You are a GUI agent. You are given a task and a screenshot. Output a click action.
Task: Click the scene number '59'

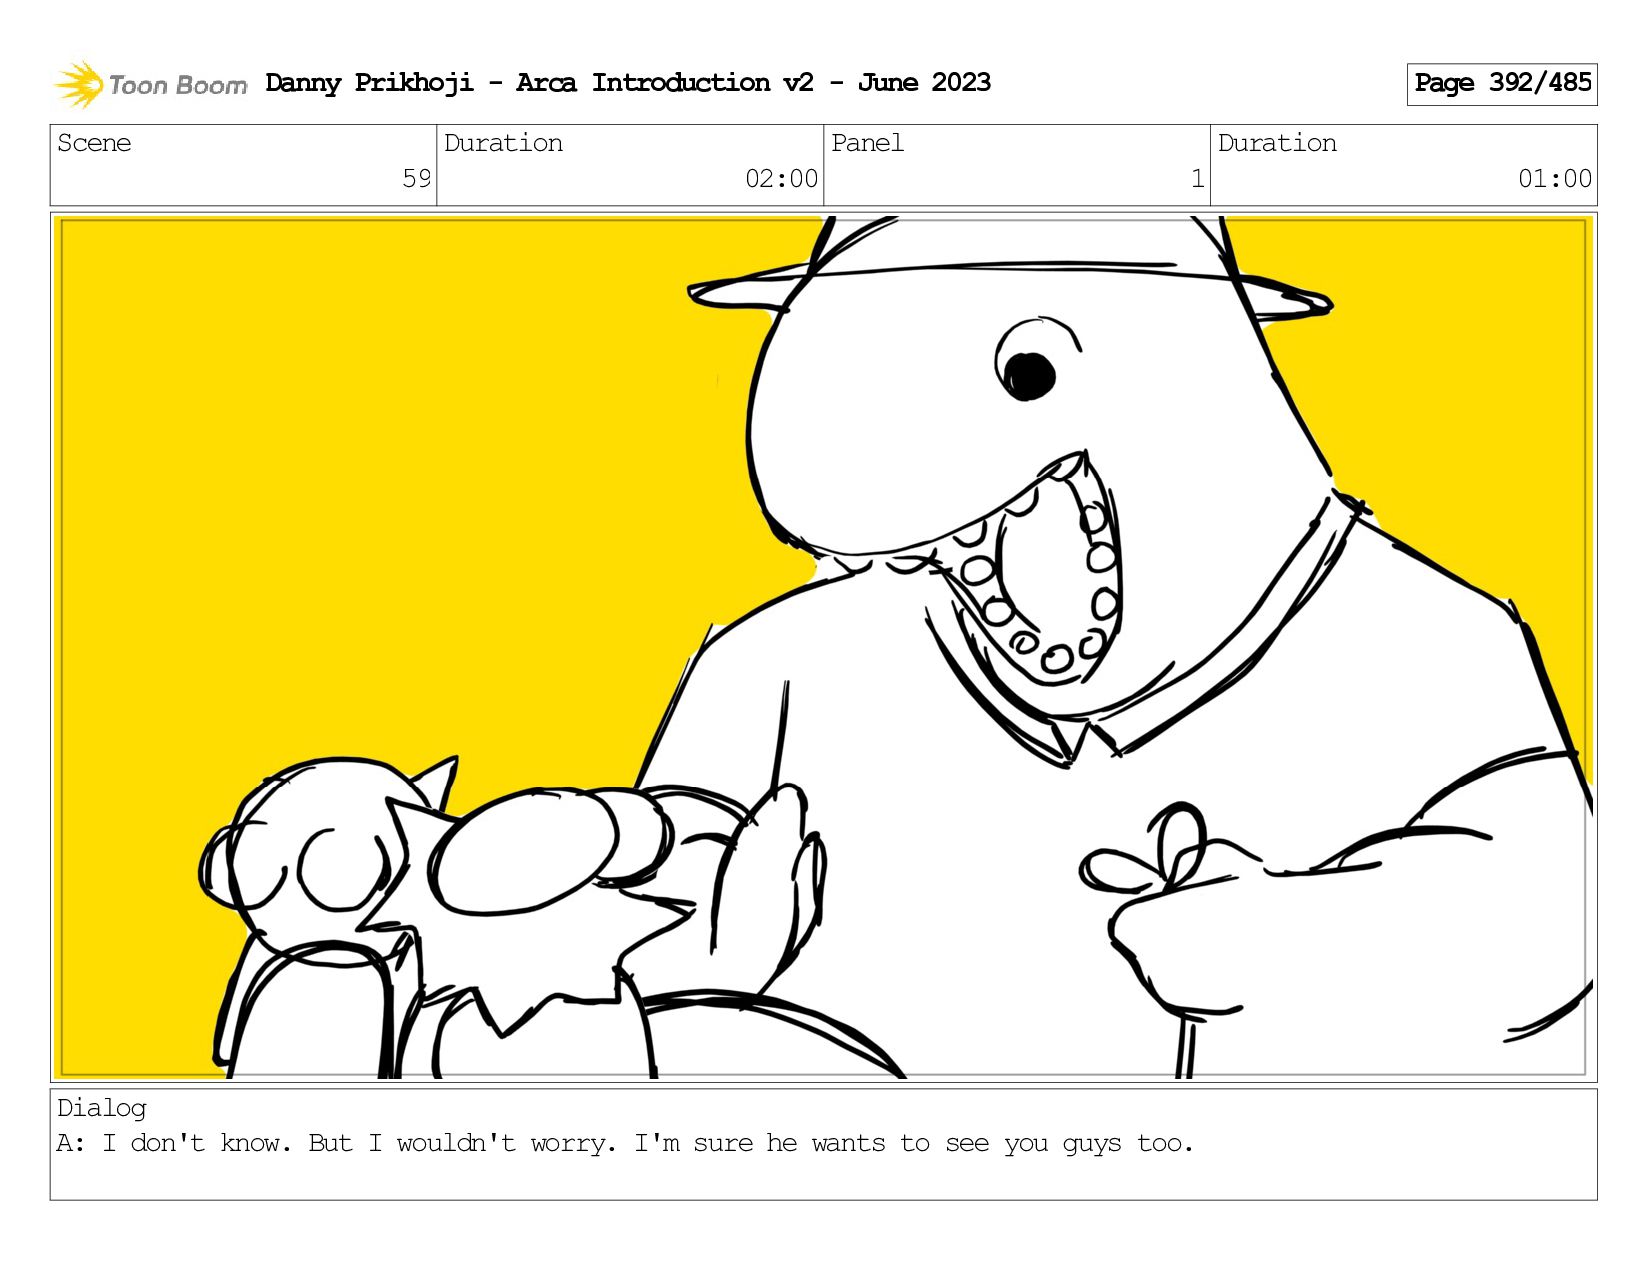(416, 179)
